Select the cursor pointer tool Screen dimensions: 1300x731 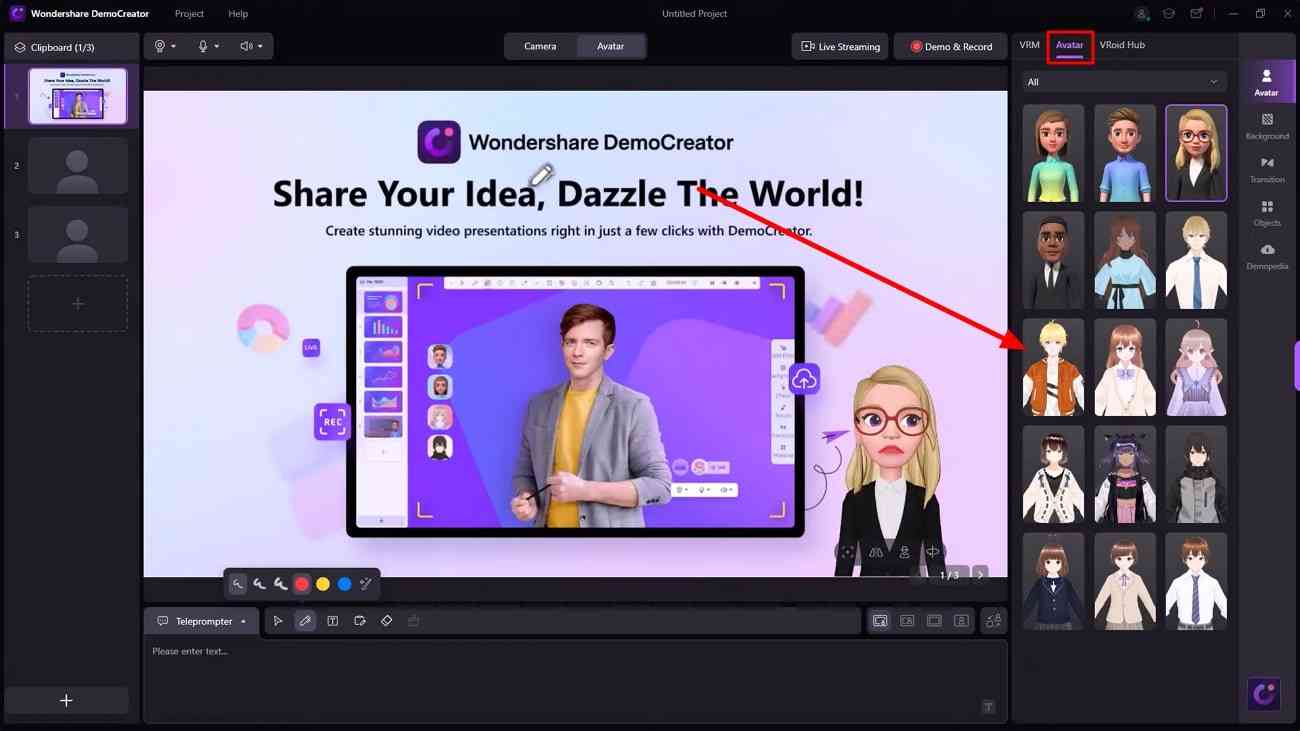click(278, 621)
